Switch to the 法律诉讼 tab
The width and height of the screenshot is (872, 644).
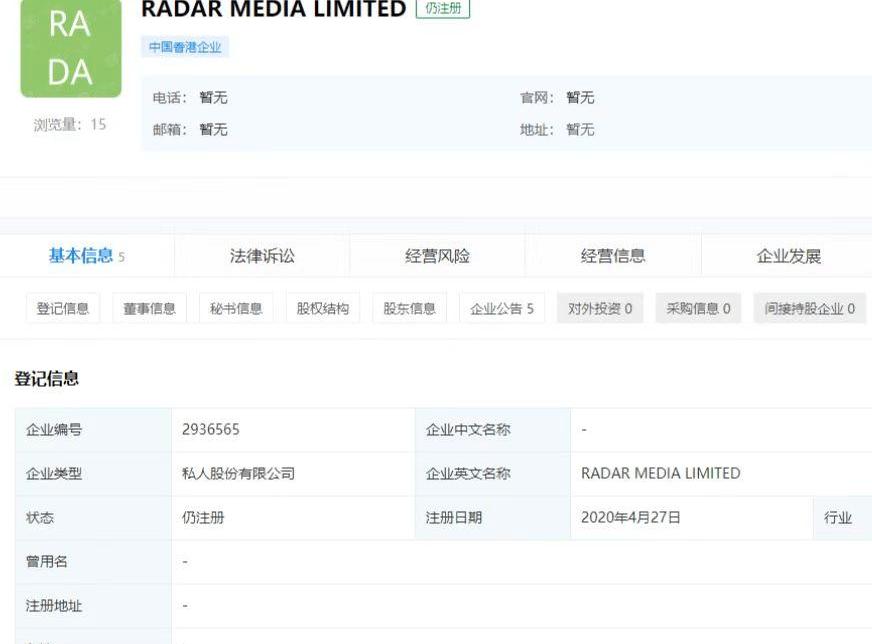coord(262,256)
